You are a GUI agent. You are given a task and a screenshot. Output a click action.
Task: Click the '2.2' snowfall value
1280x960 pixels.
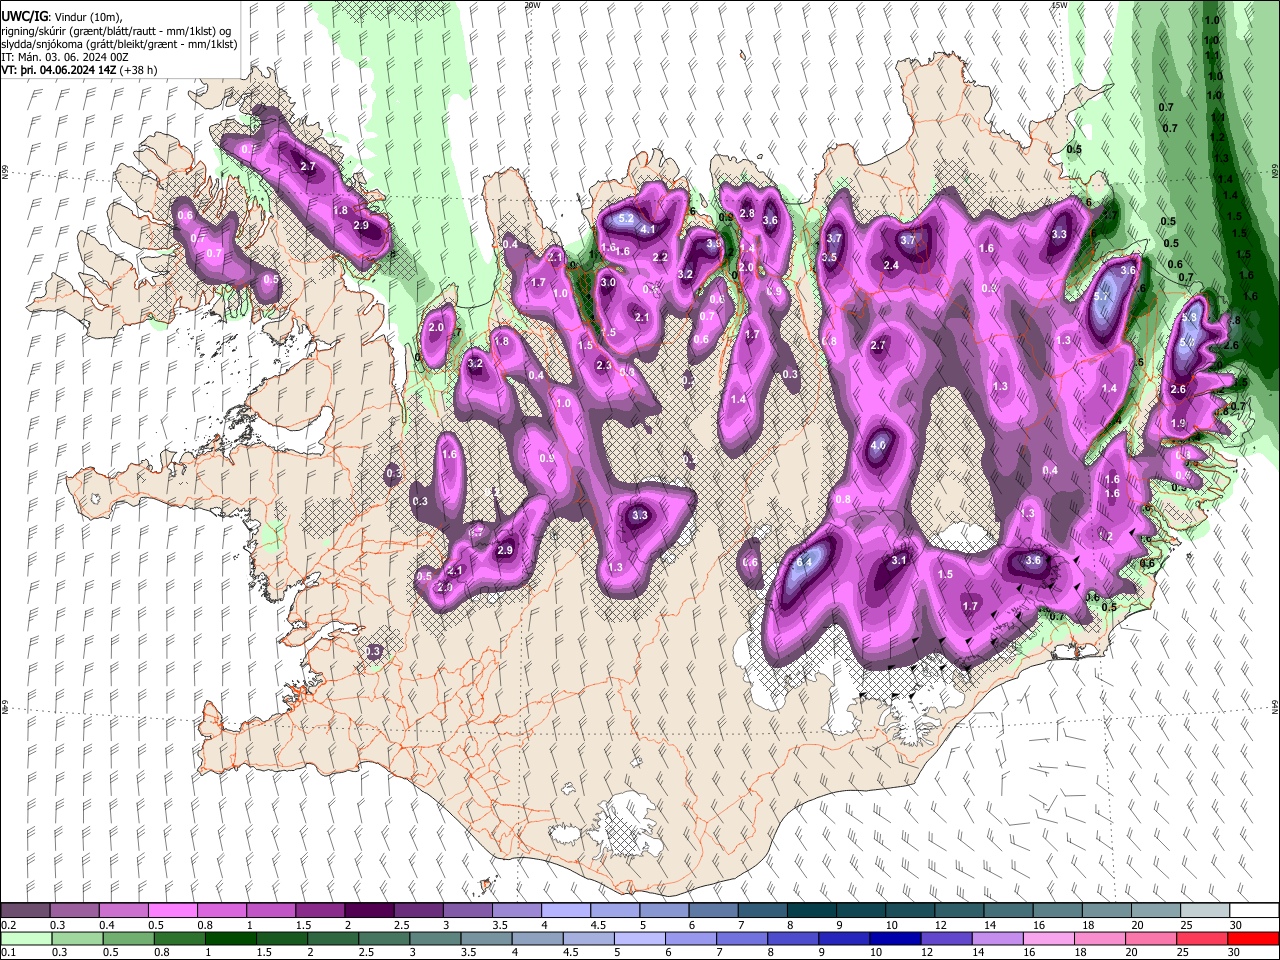[x=660, y=257]
